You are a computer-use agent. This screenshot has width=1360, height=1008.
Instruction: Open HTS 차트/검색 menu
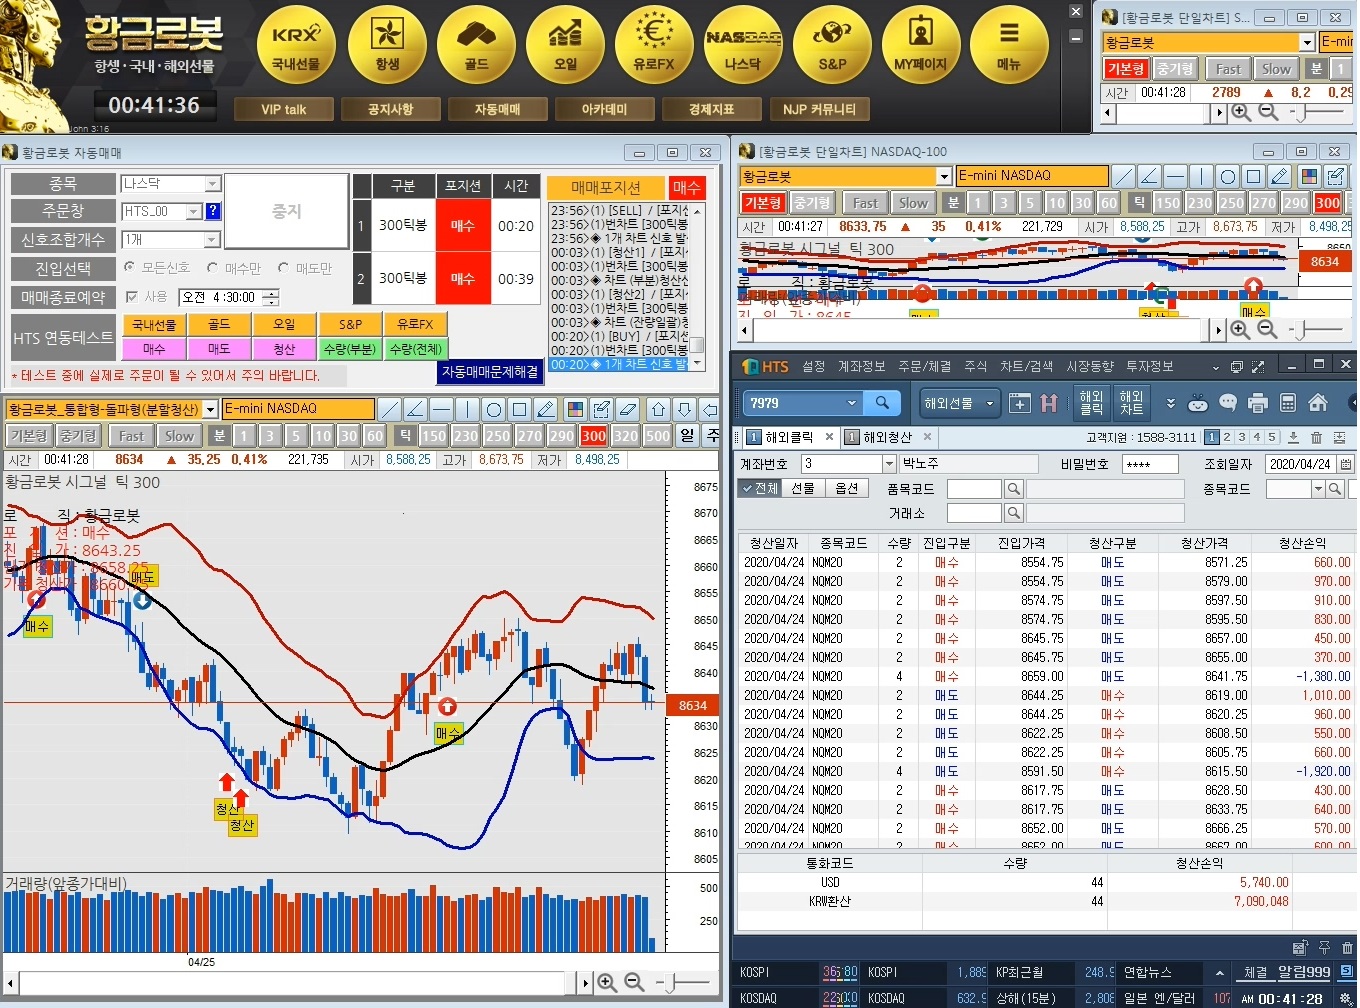1027,367
